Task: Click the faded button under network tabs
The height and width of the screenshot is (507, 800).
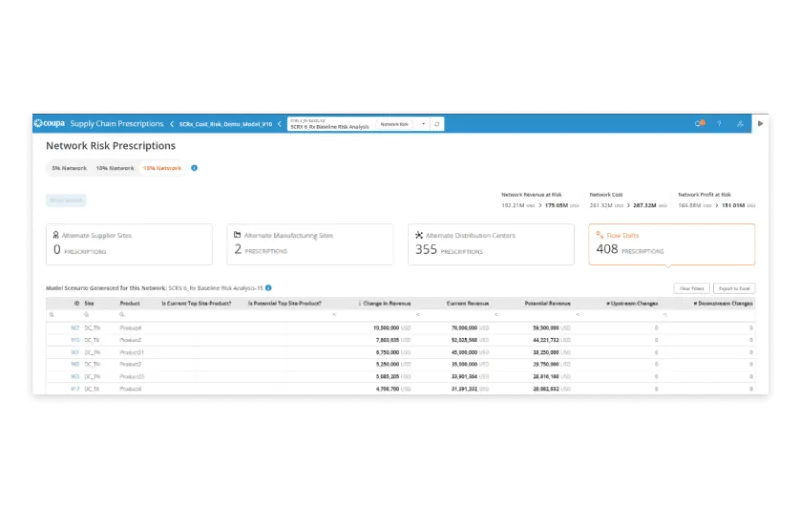Action: [66, 200]
